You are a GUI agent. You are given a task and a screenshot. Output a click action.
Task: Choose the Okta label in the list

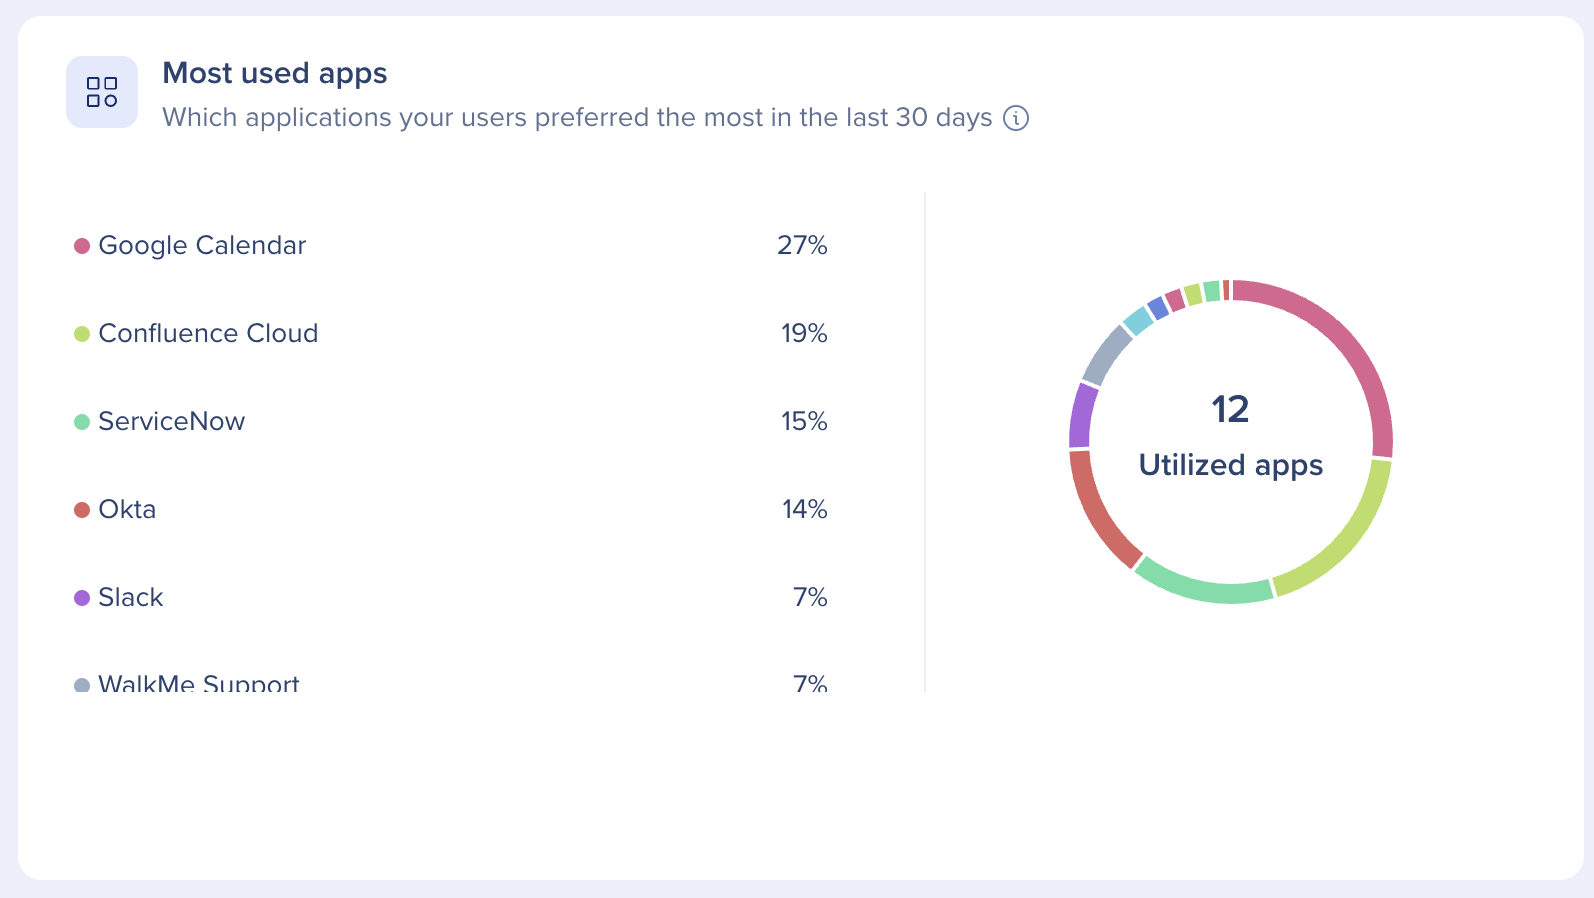[127, 510]
